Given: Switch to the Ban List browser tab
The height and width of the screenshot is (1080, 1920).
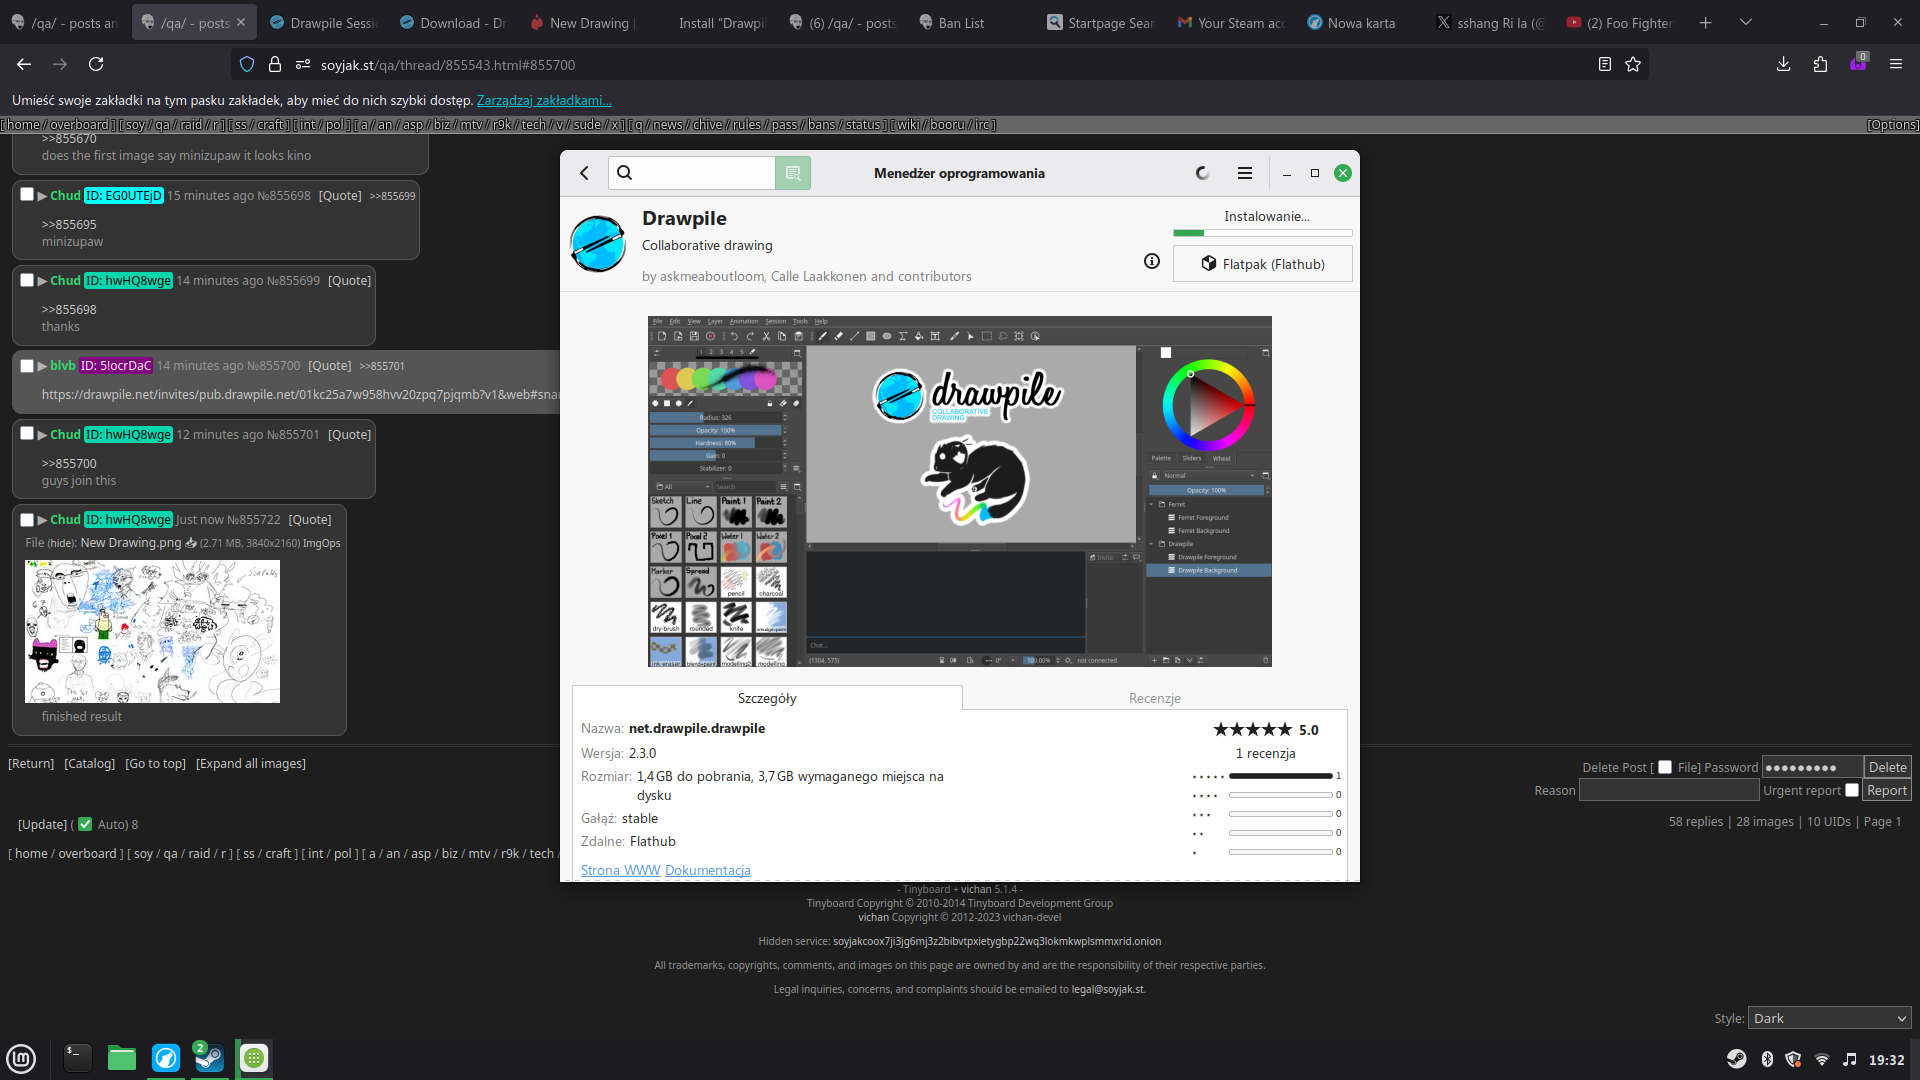Looking at the screenshot, I should 960,23.
